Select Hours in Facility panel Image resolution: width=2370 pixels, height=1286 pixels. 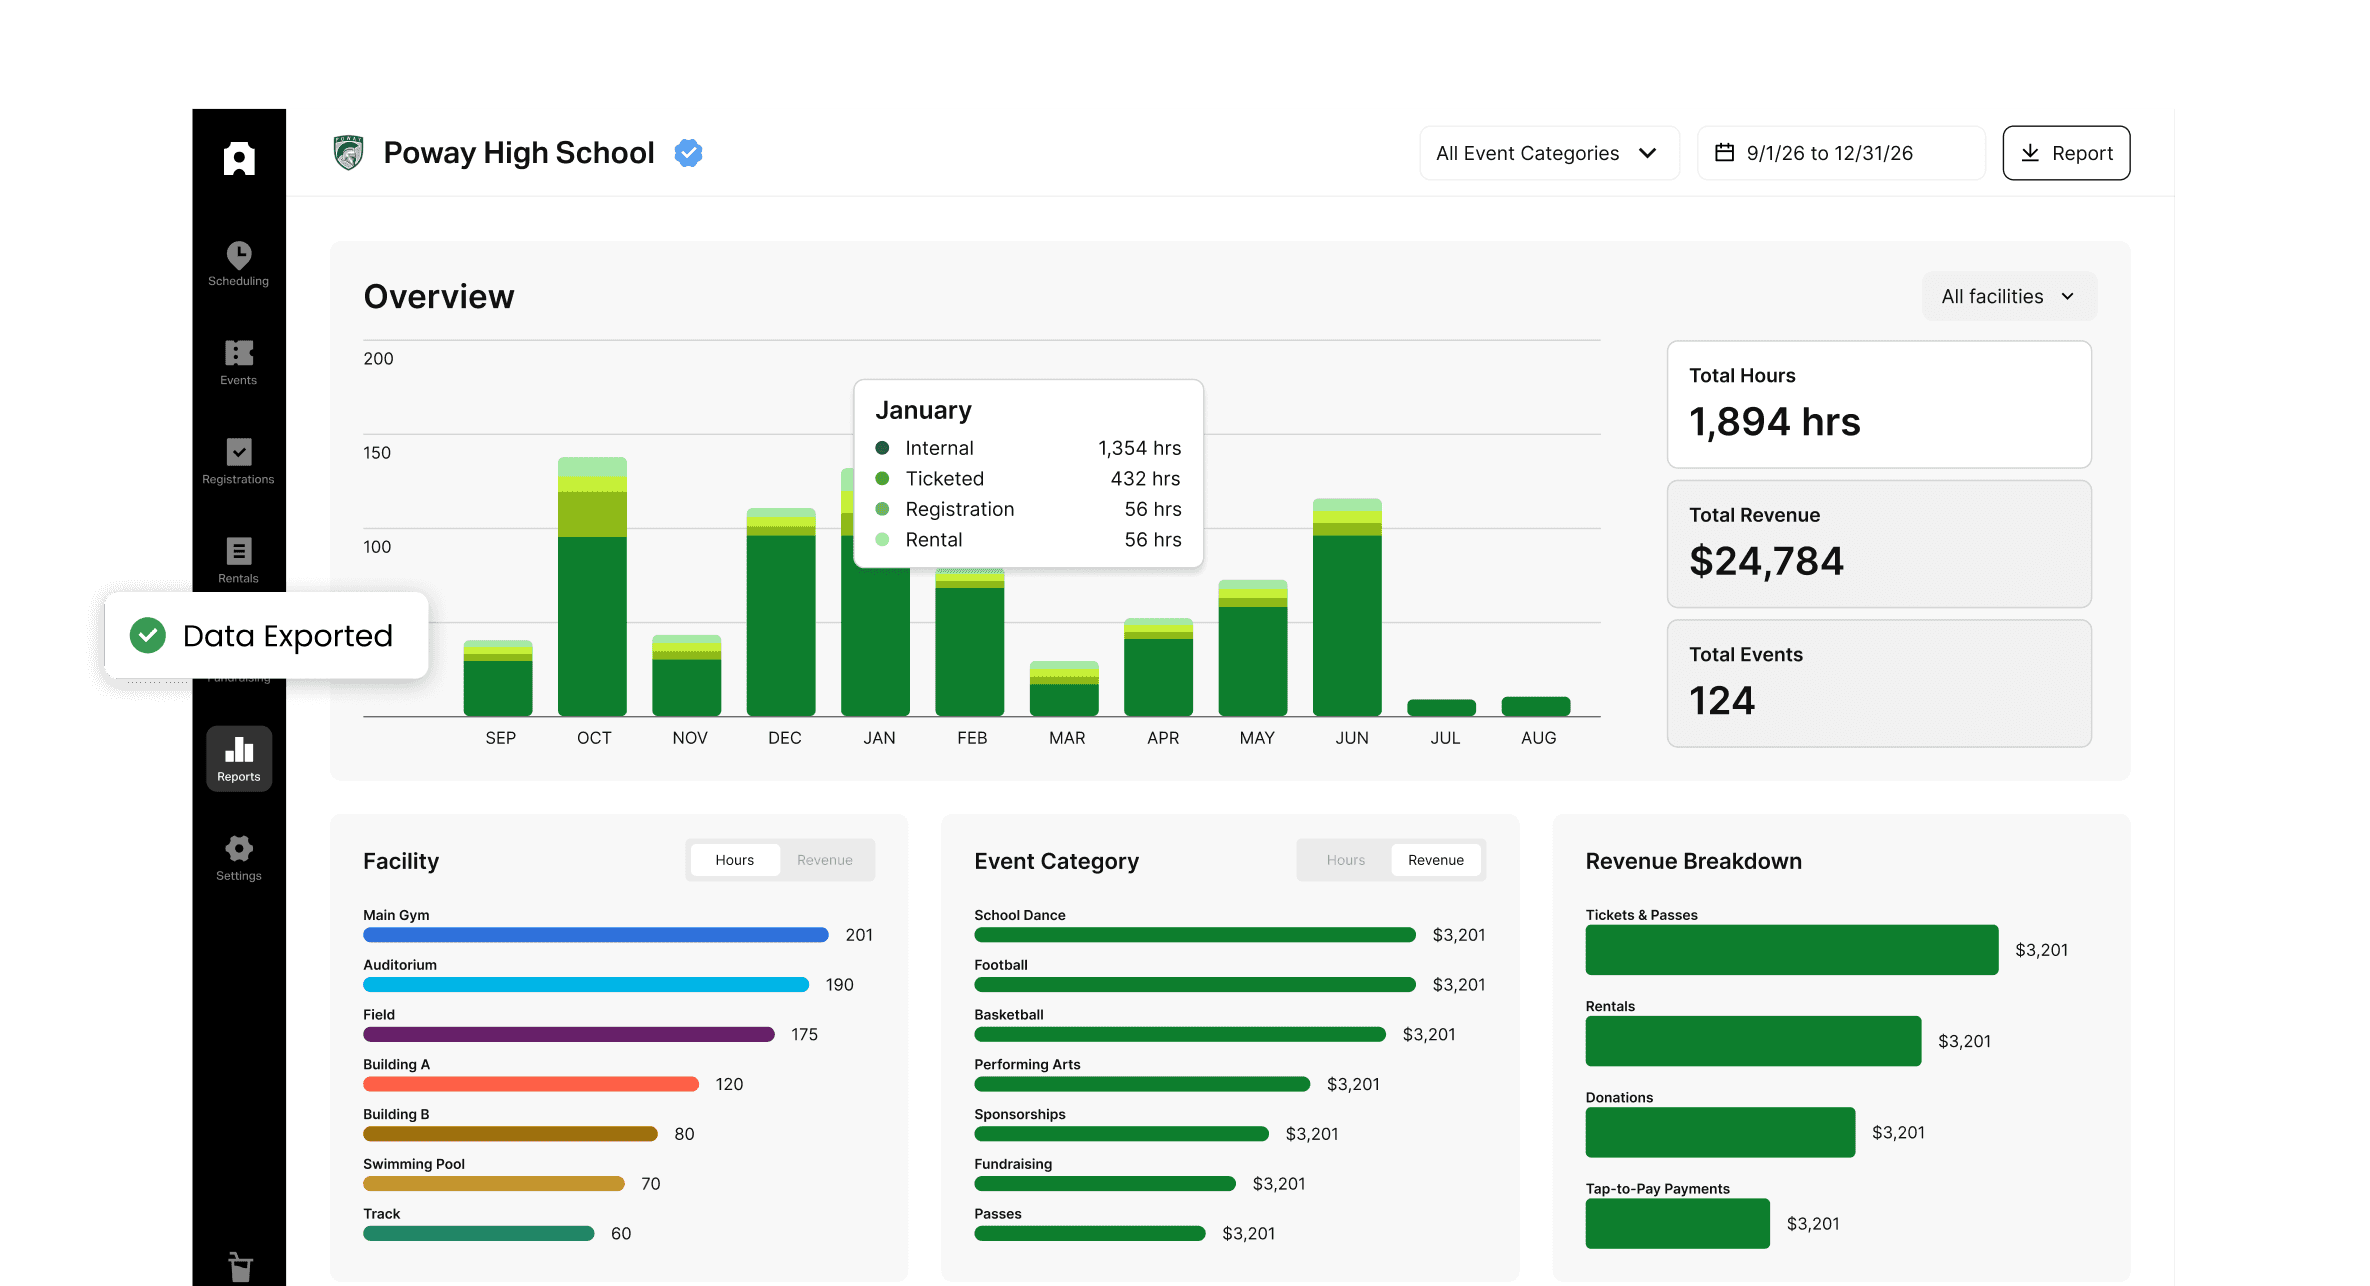734,860
